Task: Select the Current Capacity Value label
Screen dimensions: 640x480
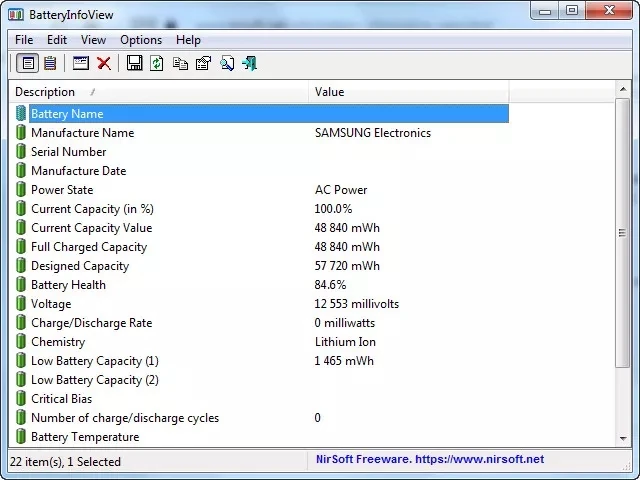Action: coord(91,228)
